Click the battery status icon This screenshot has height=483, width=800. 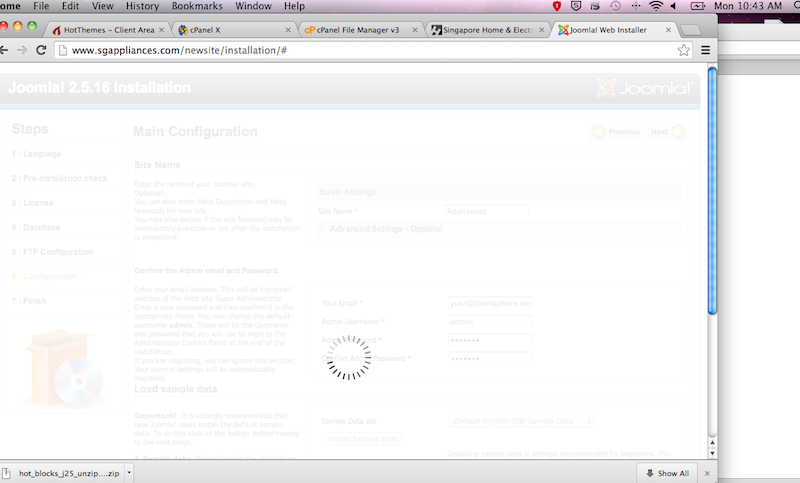[x=697, y=6]
